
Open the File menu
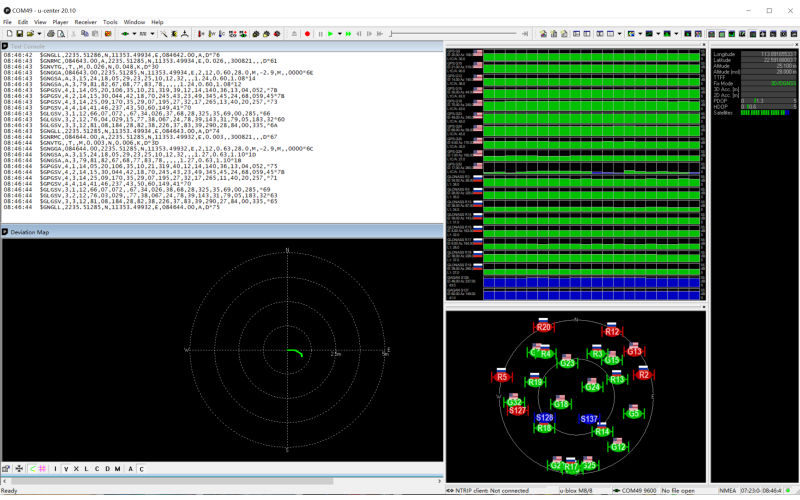click(x=7, y=22)
